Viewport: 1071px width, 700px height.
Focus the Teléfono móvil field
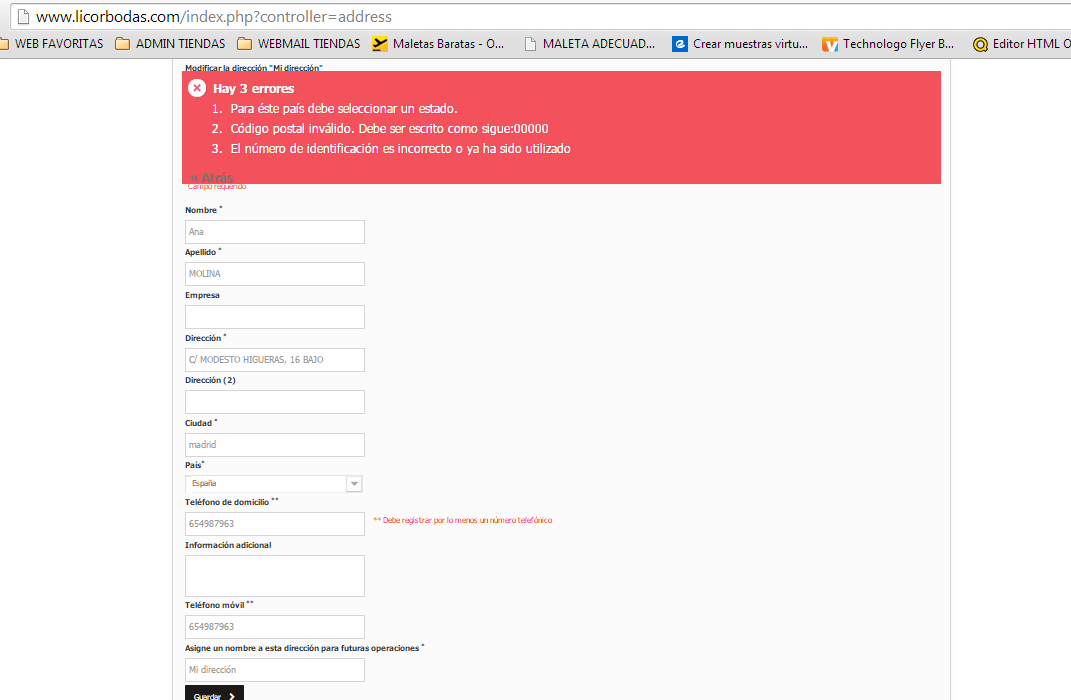click(275, 627)
